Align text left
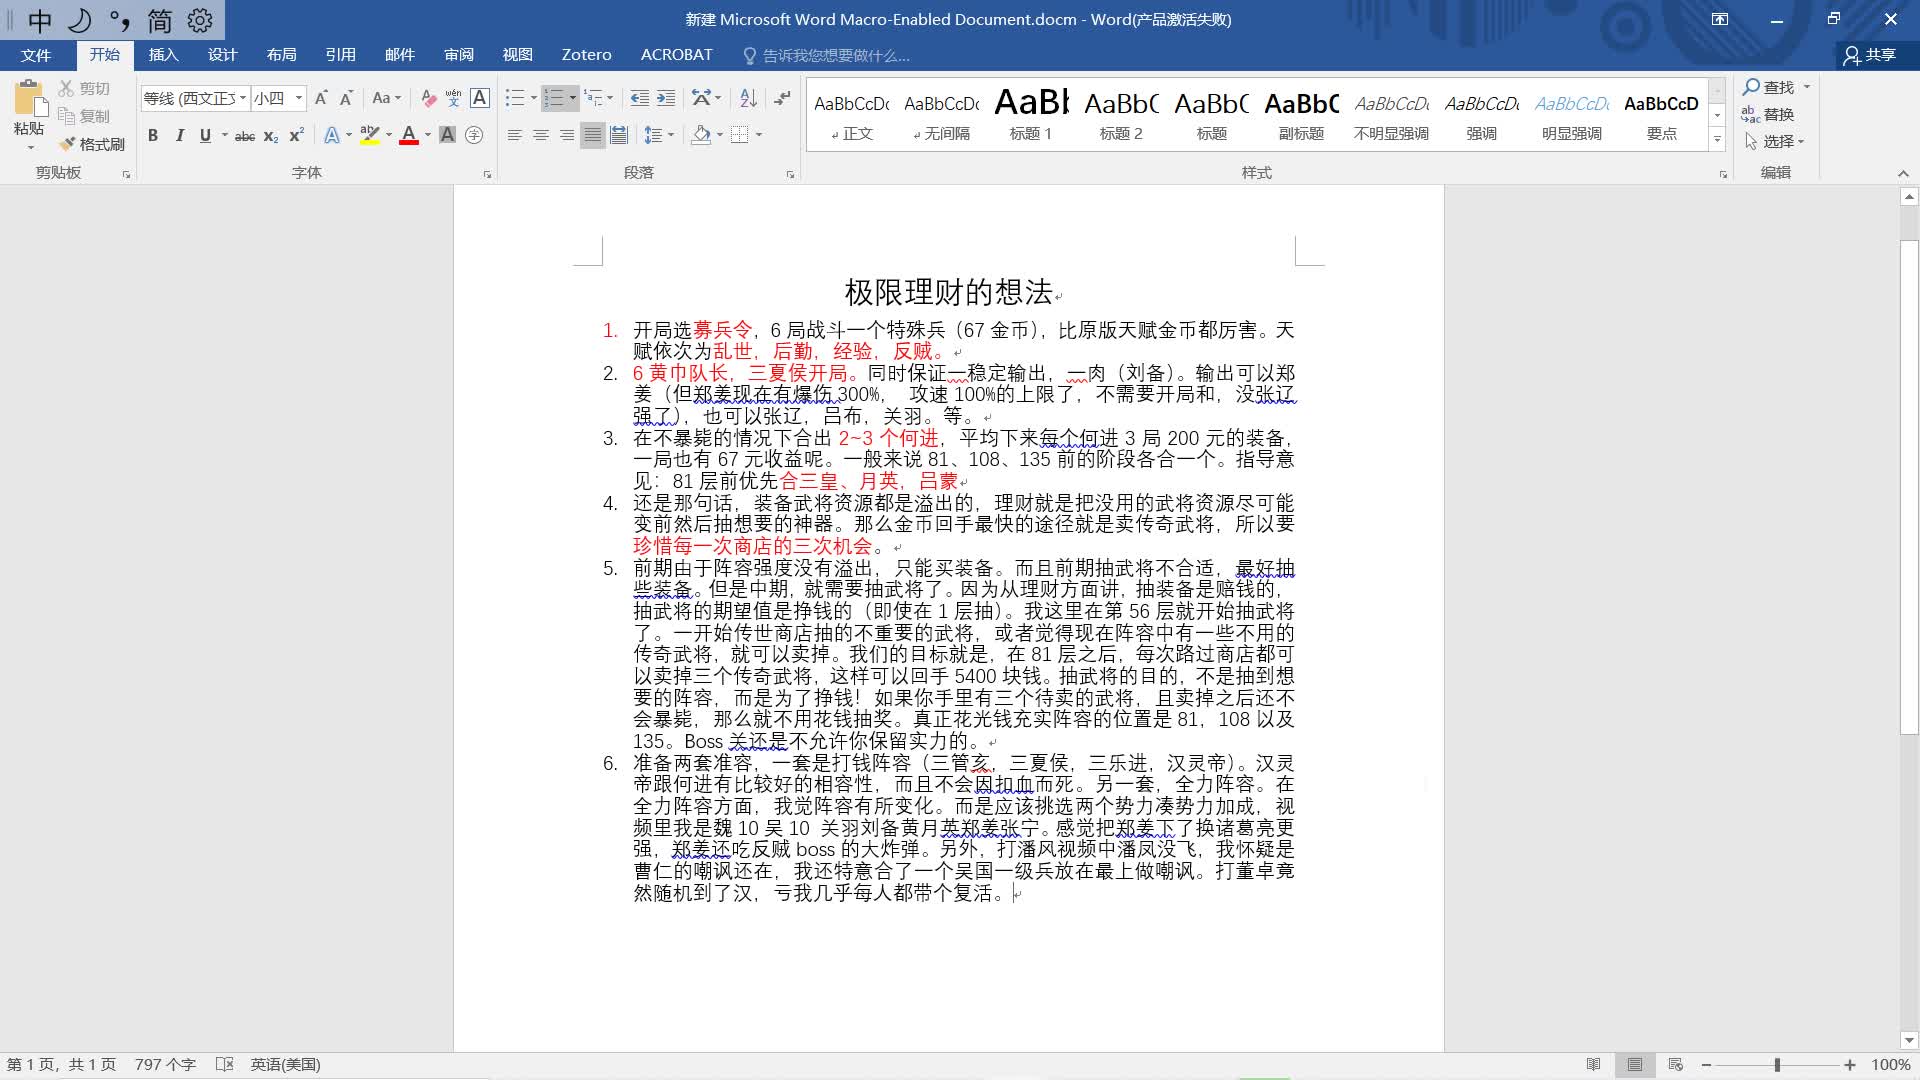The image size is (1920, 1080). click(515, 135)
